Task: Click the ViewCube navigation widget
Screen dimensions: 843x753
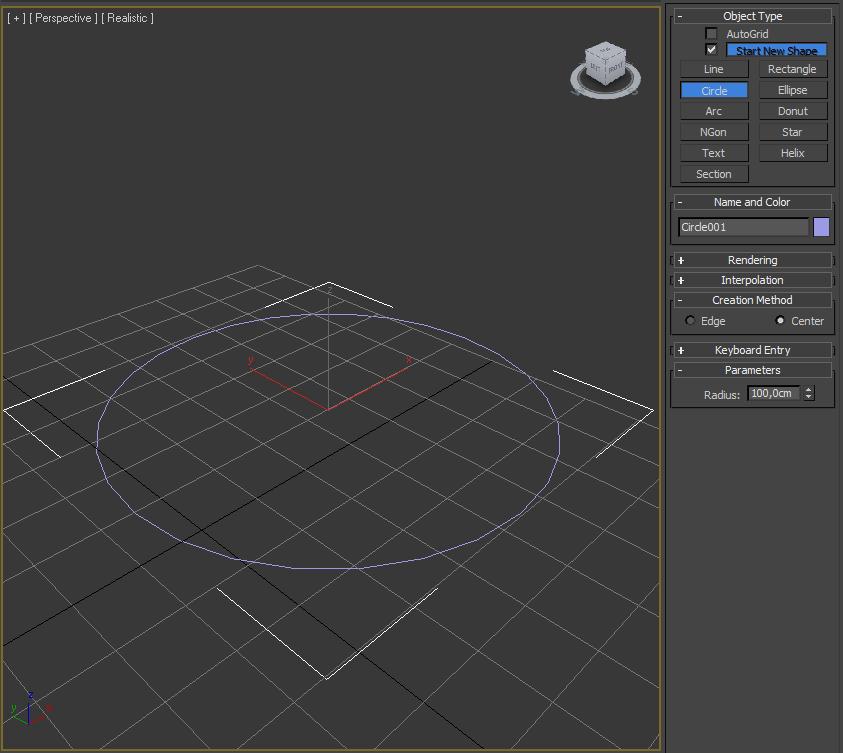Action: [x=605, y=70]
